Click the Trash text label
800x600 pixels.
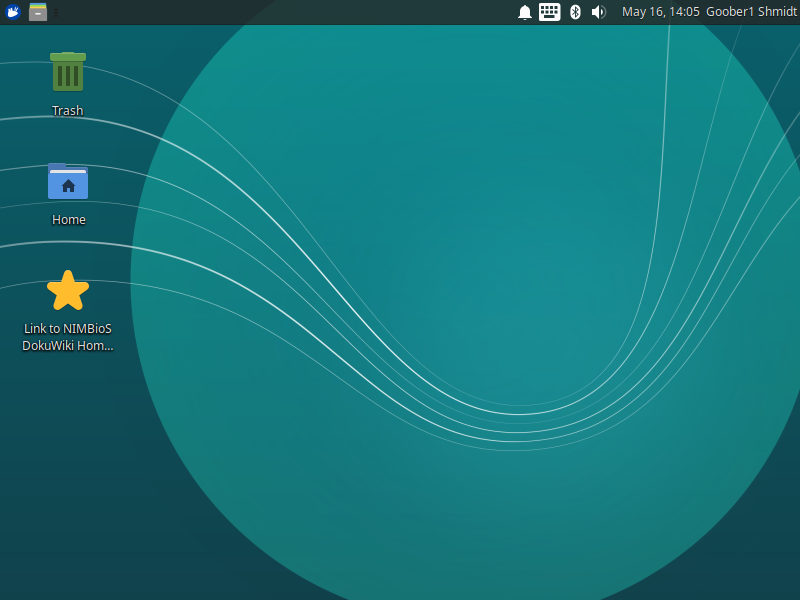click(68, 111)
